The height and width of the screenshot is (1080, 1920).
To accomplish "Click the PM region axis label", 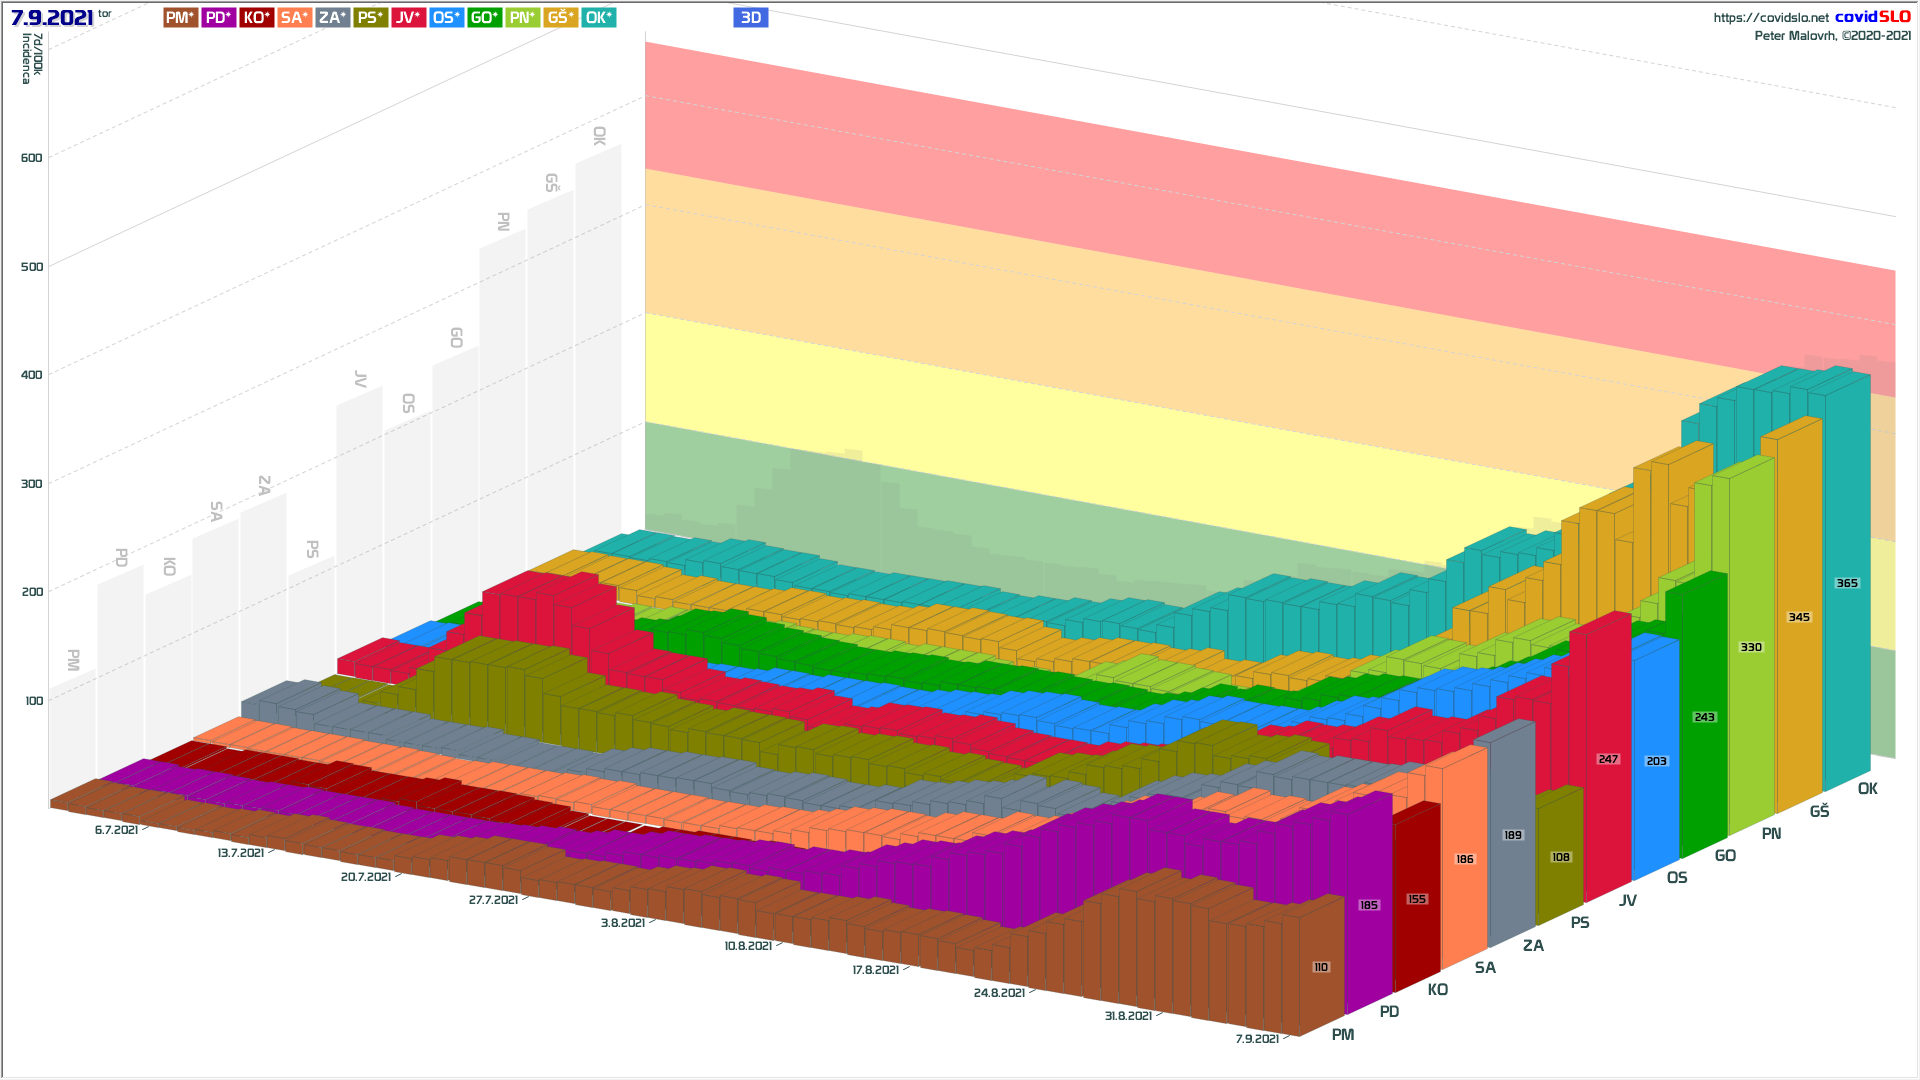I will point(1342,1035).
